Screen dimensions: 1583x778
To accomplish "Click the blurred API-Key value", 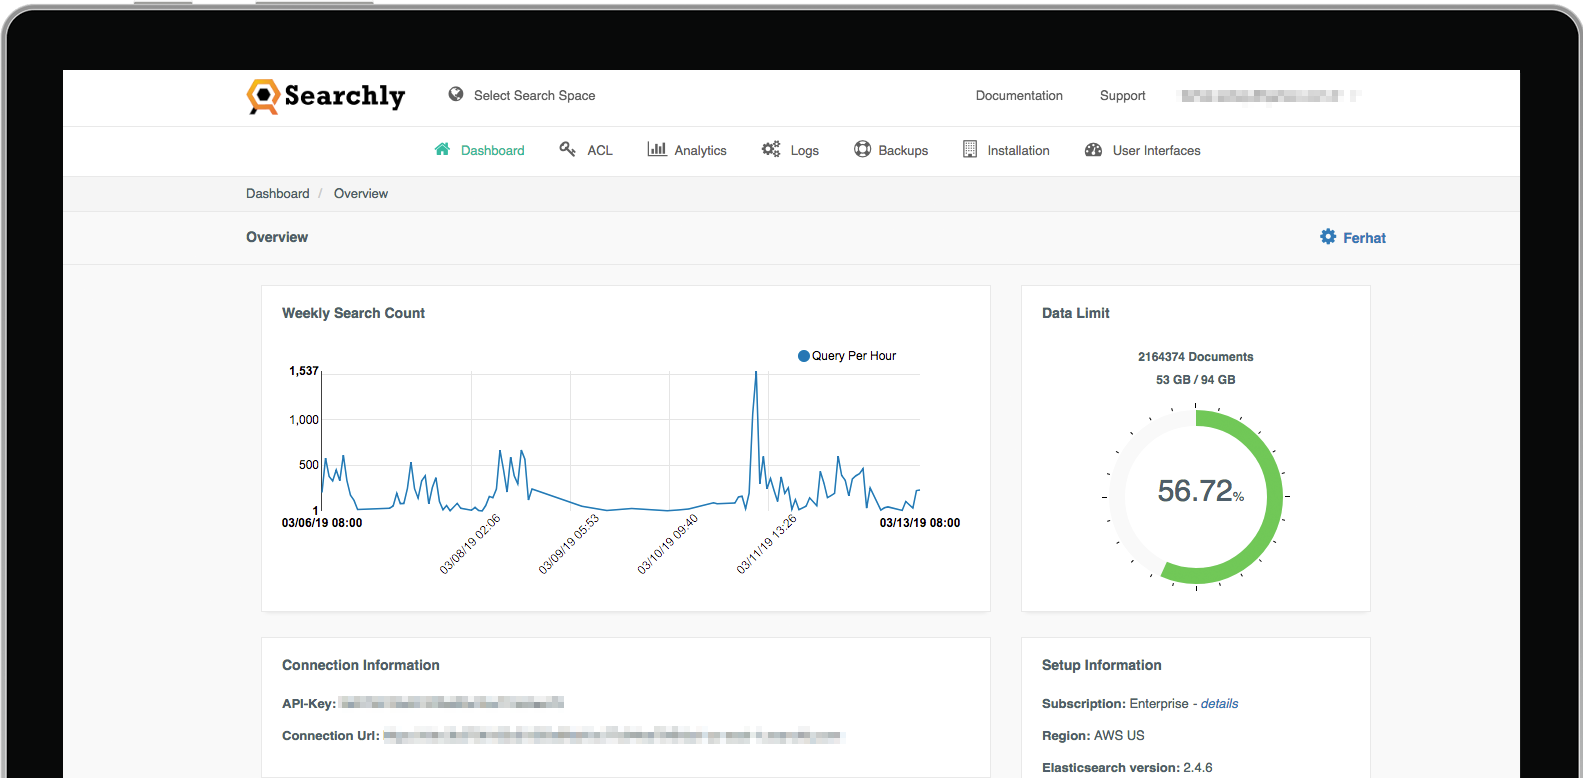I will (451, 703).
